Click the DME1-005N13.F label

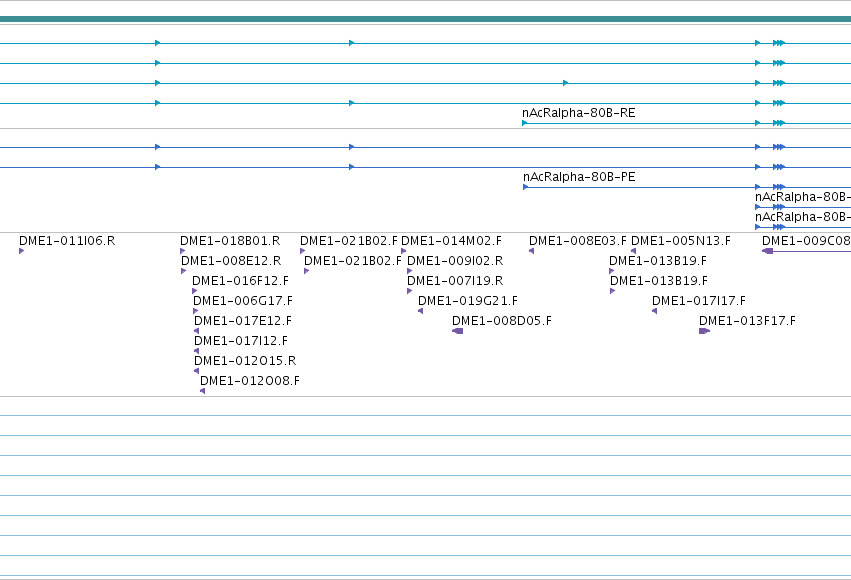coord(681,241)
